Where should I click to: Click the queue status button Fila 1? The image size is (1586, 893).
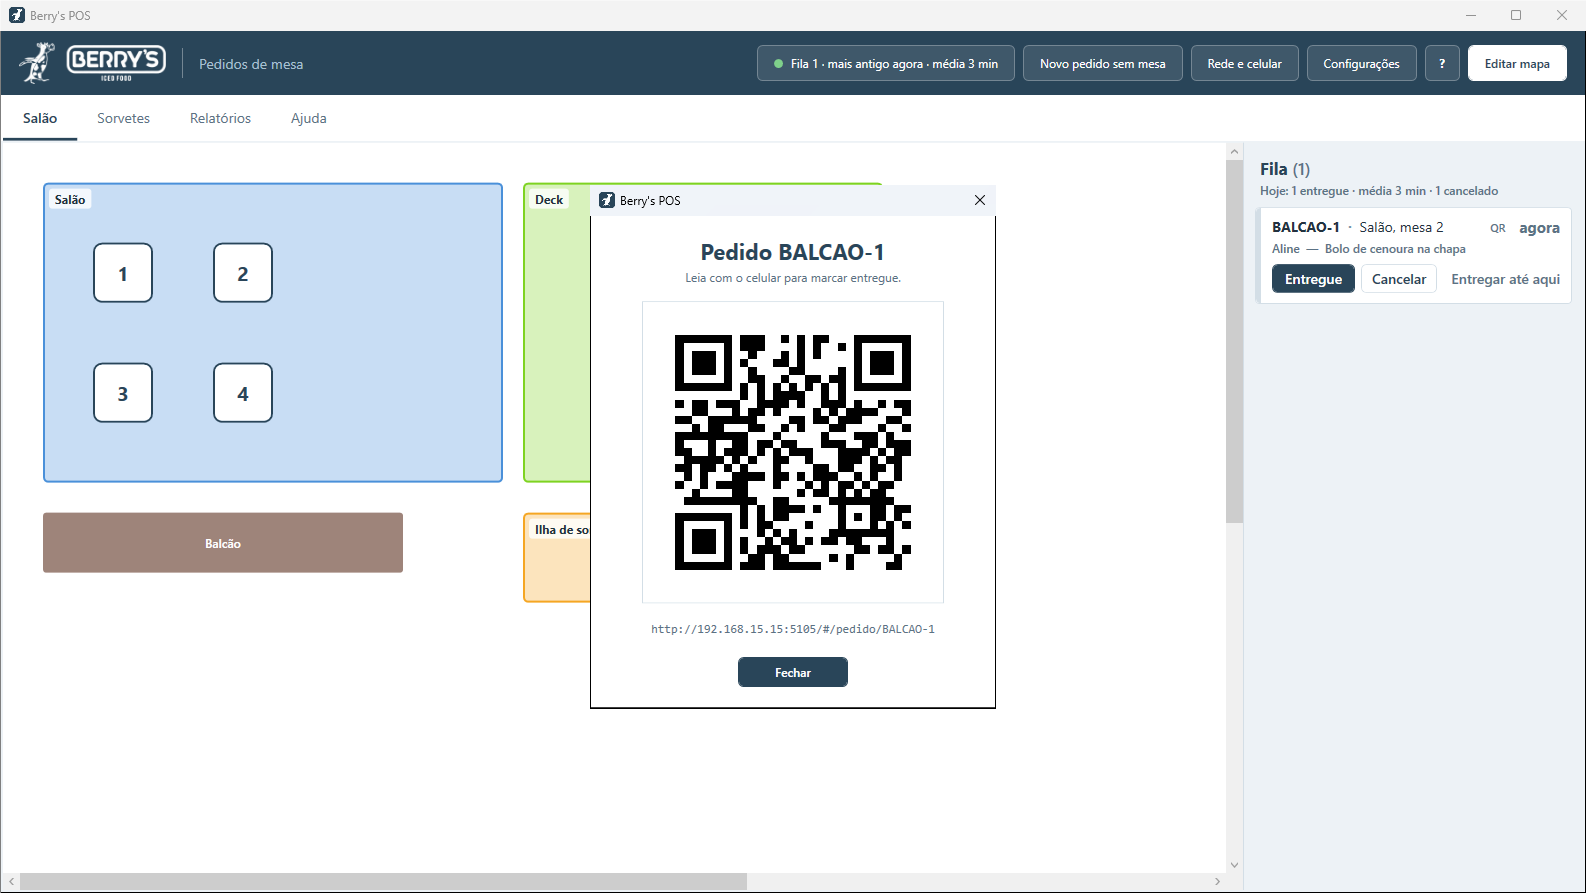pos(886,63)
